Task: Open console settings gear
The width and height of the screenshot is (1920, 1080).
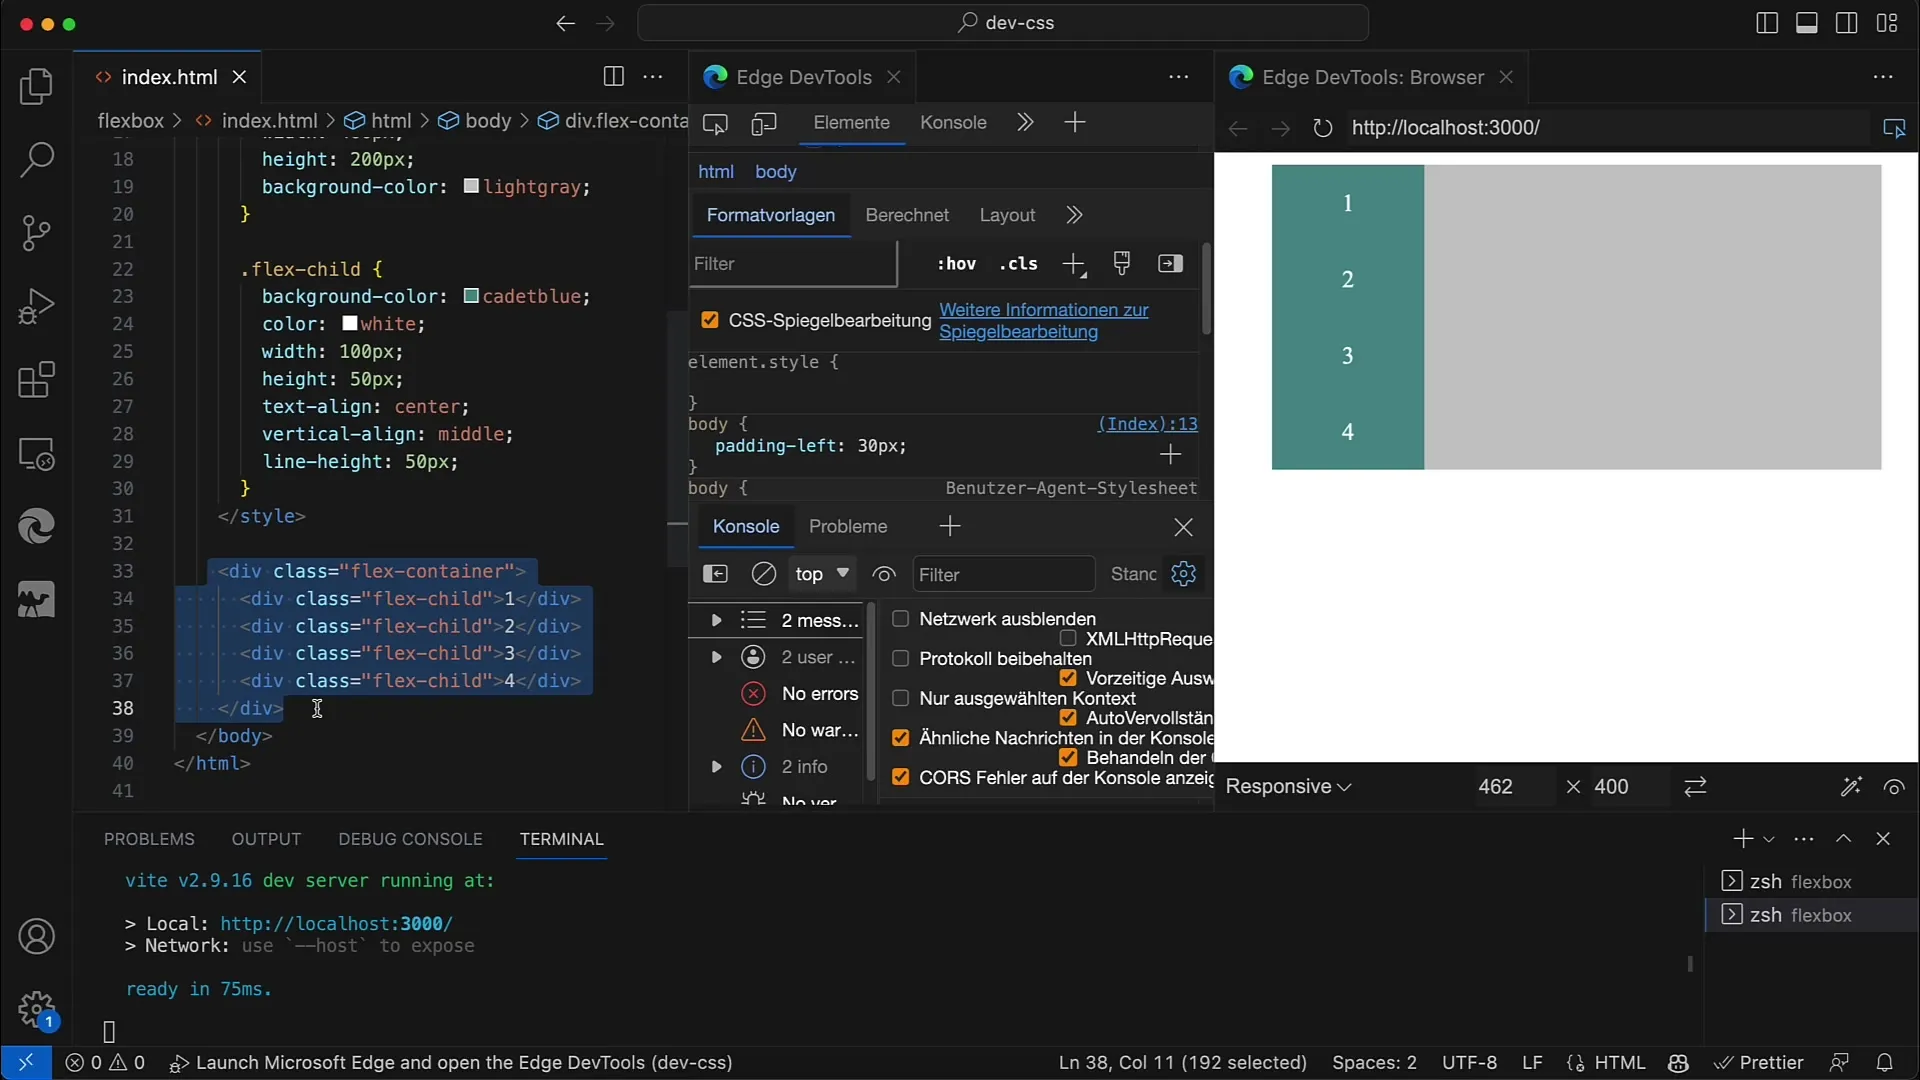Action: point(1184,574)
